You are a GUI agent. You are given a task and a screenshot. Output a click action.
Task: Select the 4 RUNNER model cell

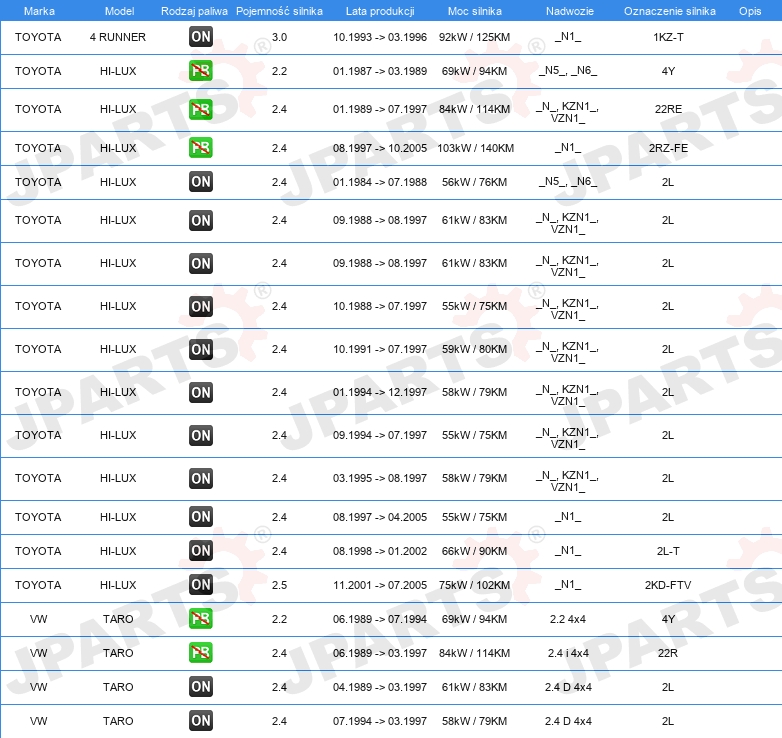tap(118, 37)
